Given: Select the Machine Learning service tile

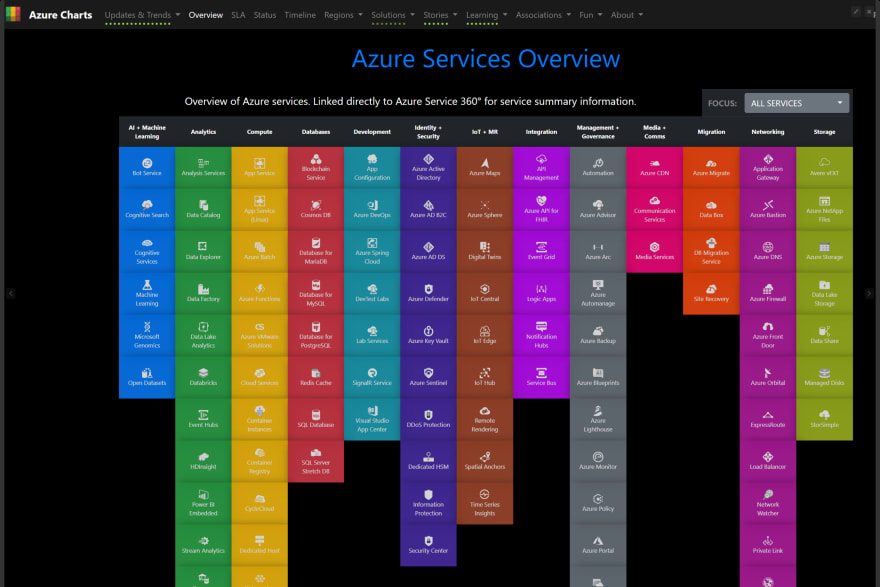Looking at the screenshot, I should click(147, 294).
